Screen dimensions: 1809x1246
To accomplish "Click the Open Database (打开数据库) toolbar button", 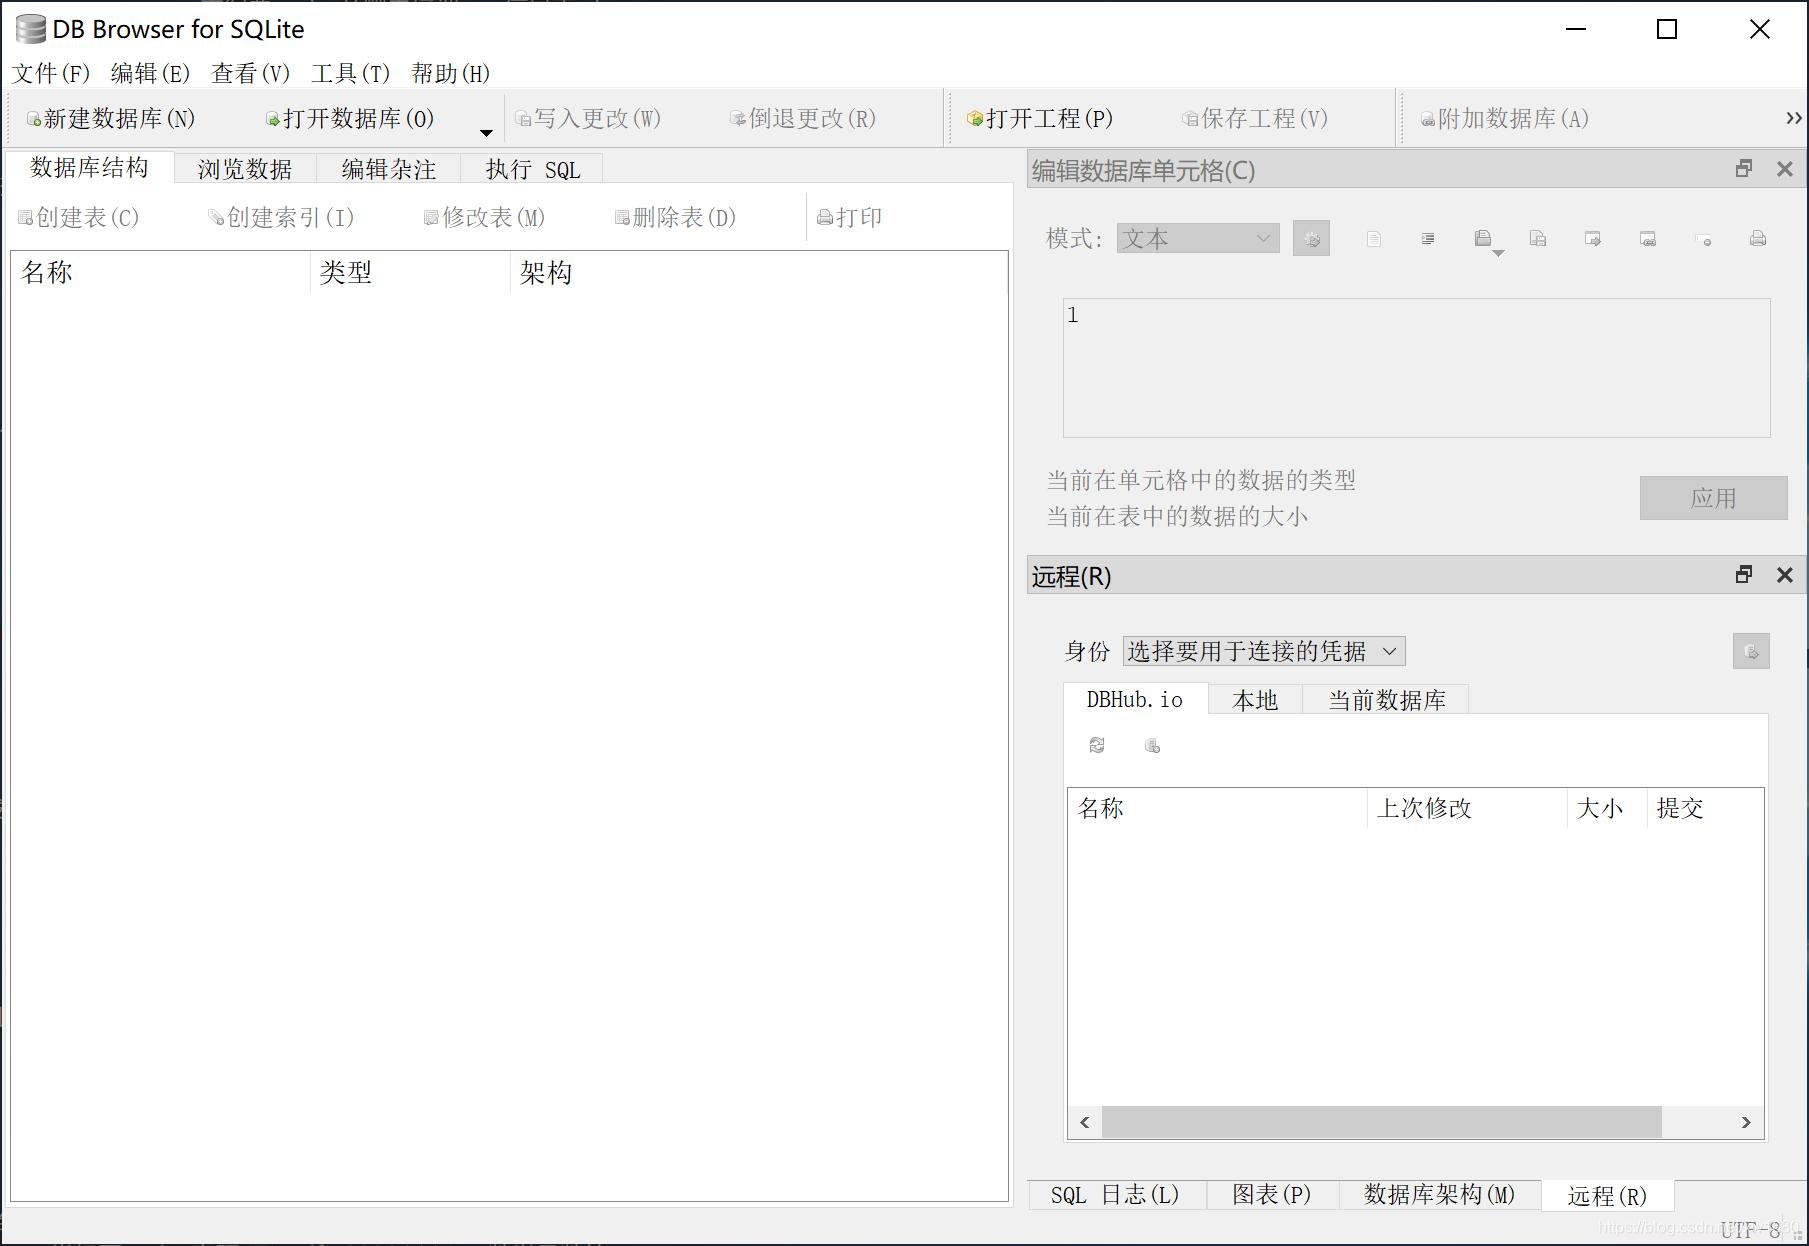I will (350, 119).
